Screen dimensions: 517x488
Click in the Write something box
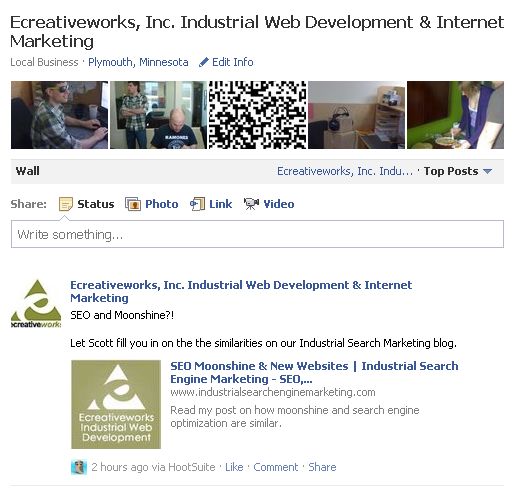point(257,234)
